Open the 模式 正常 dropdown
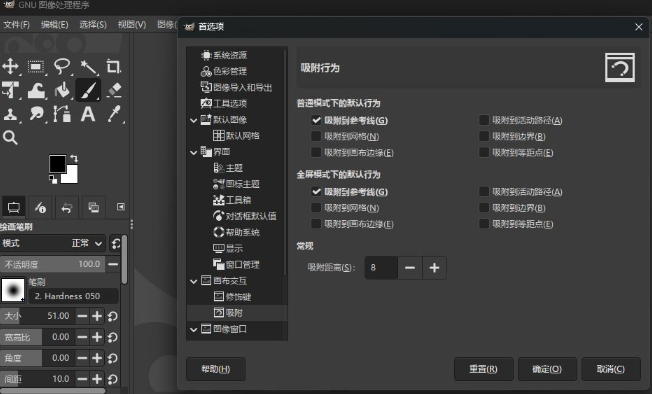This screenshot has height=394, width=652. pos(53,243)
